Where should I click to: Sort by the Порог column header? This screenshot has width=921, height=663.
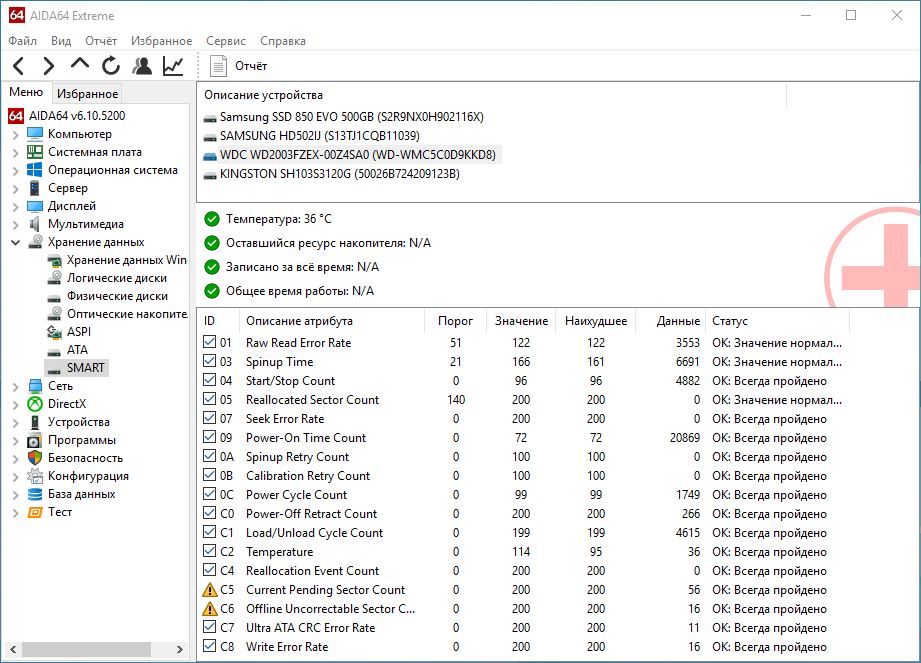pos(455,321)
